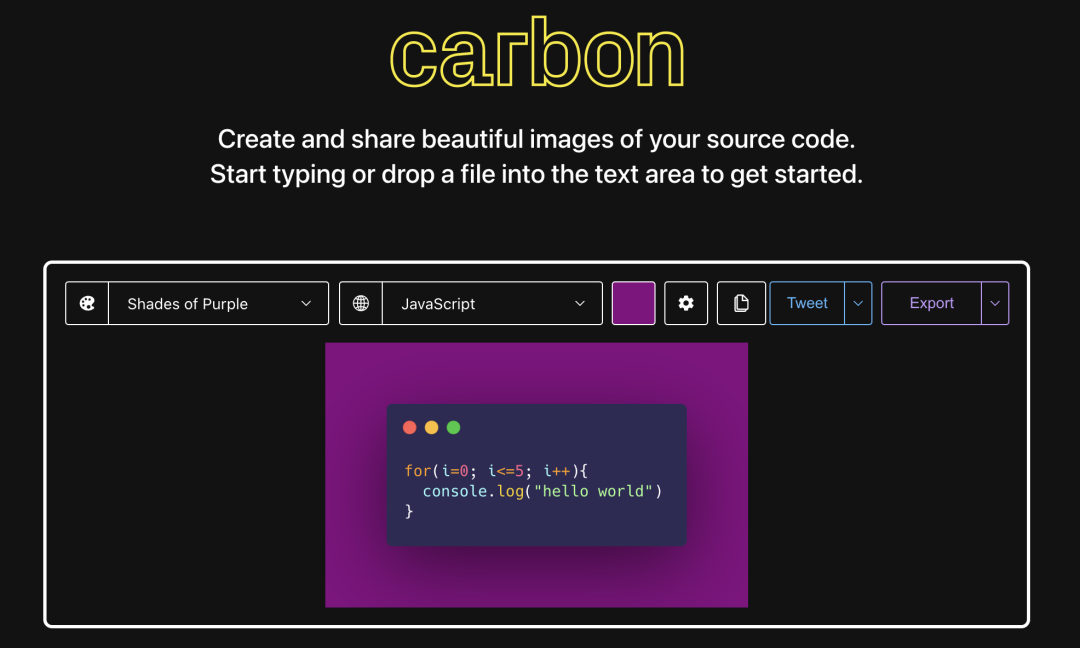The height and width of the screenshot is (648, 1080).
Task: Click the language globe icon
Action: 361,303
